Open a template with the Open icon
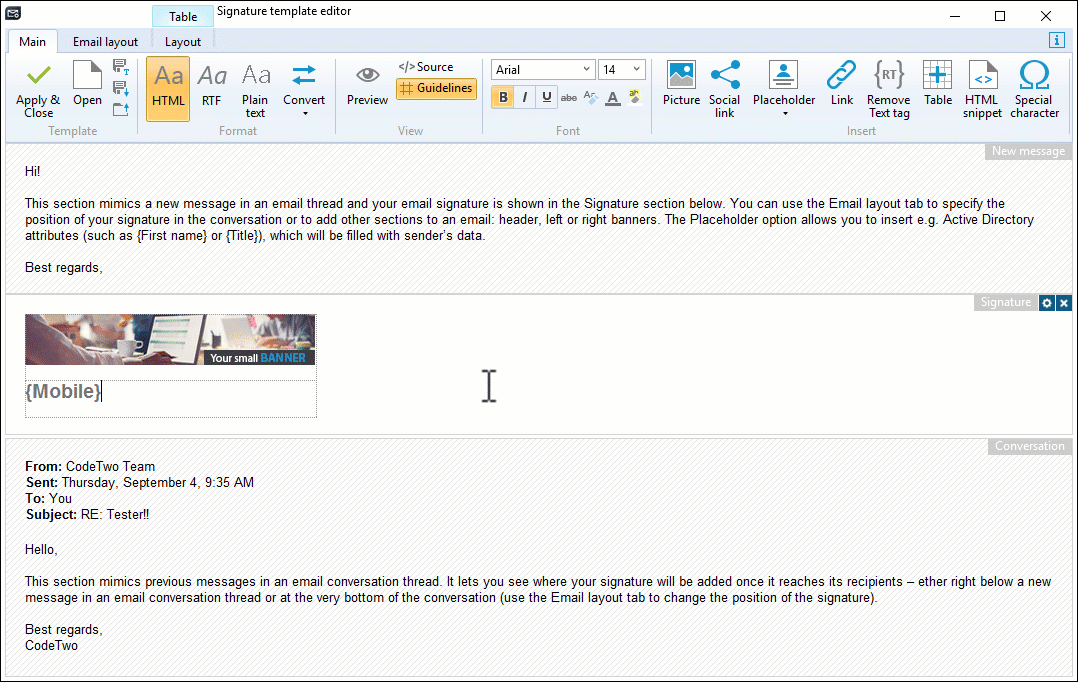The height and width of the screenshot is (682, 1078). click(x=87, y=84)
